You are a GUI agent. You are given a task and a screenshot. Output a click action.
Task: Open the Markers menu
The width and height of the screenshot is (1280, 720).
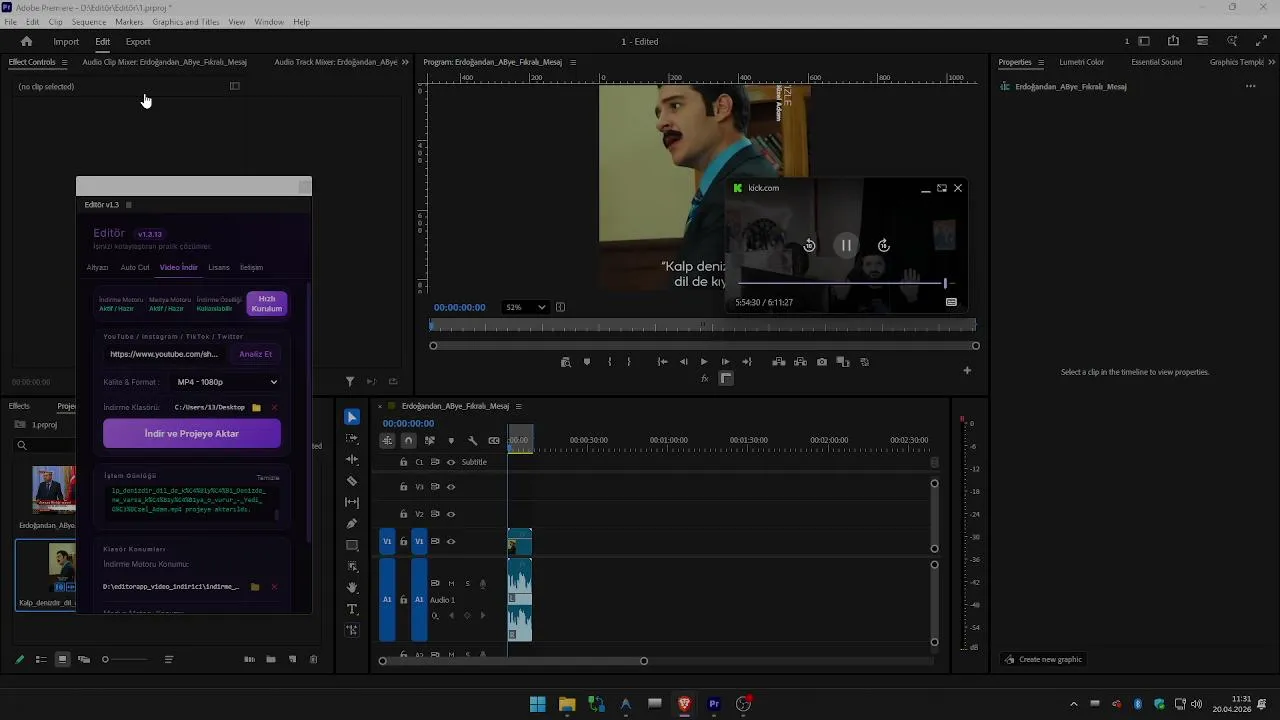(129, 22)
